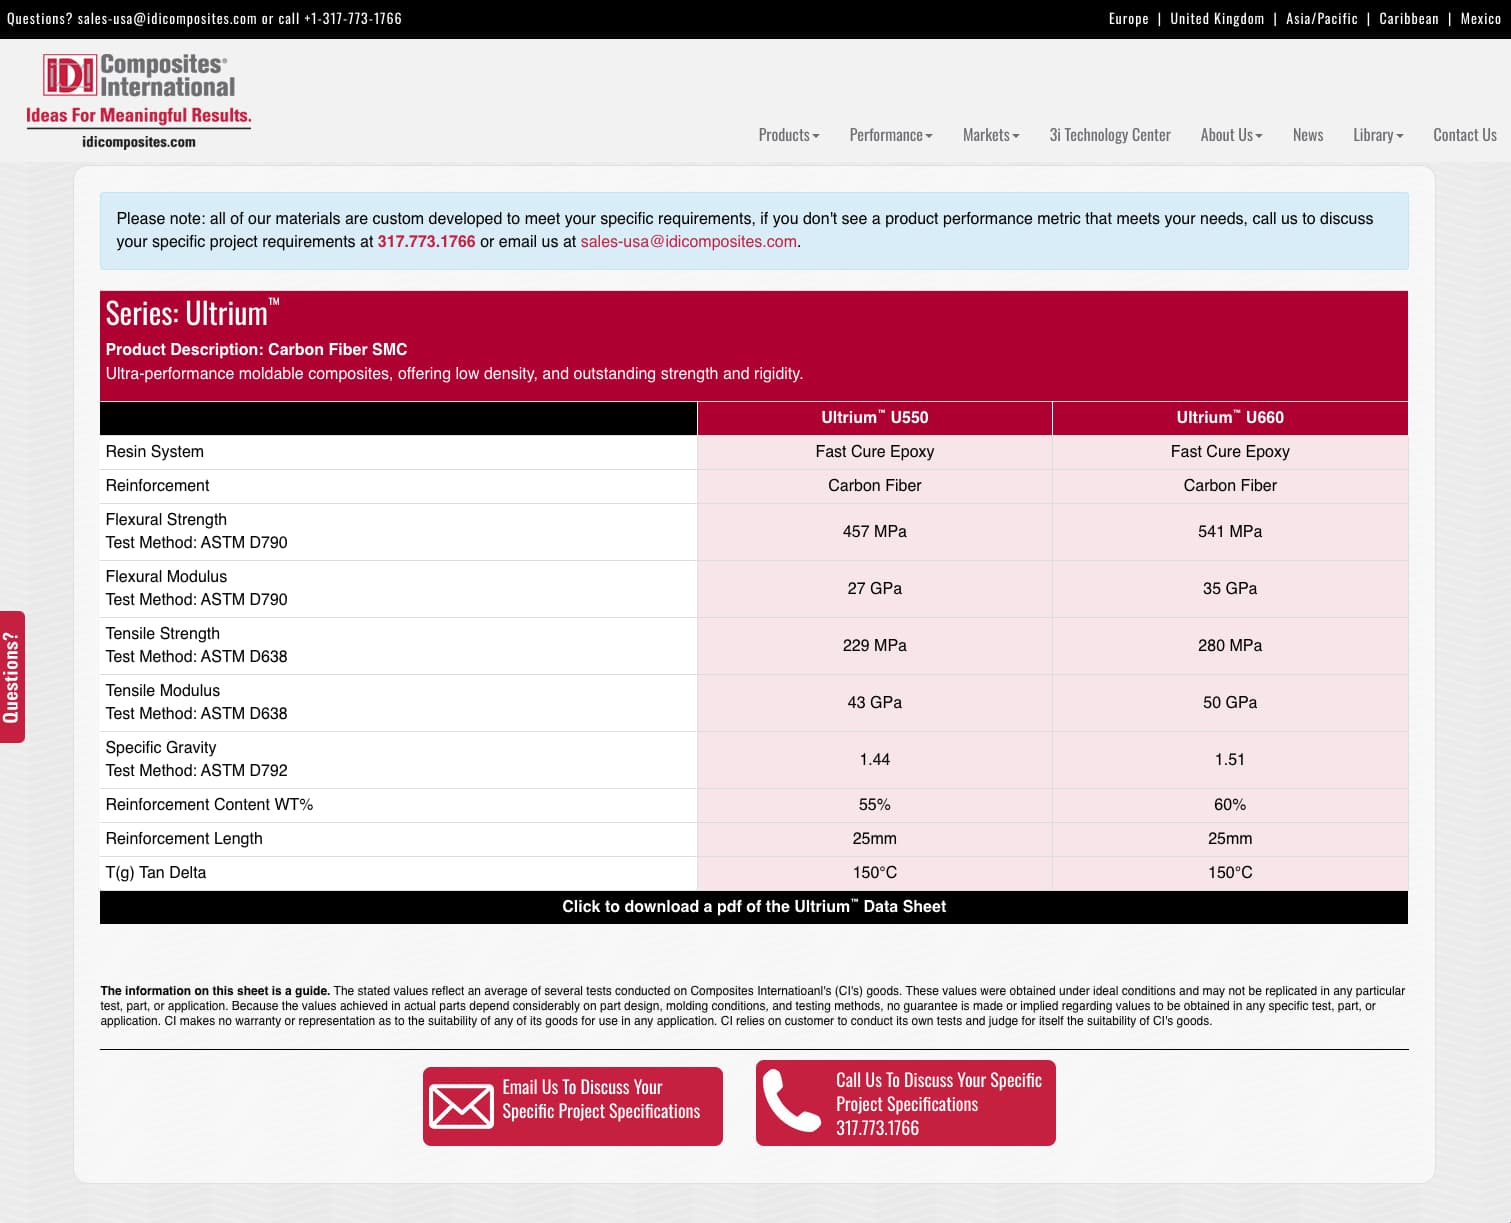The width and height of the screenshot is (1511, 1223).
Task: Click the 43 GPa tensile modulus value
Action: point(875,703)
